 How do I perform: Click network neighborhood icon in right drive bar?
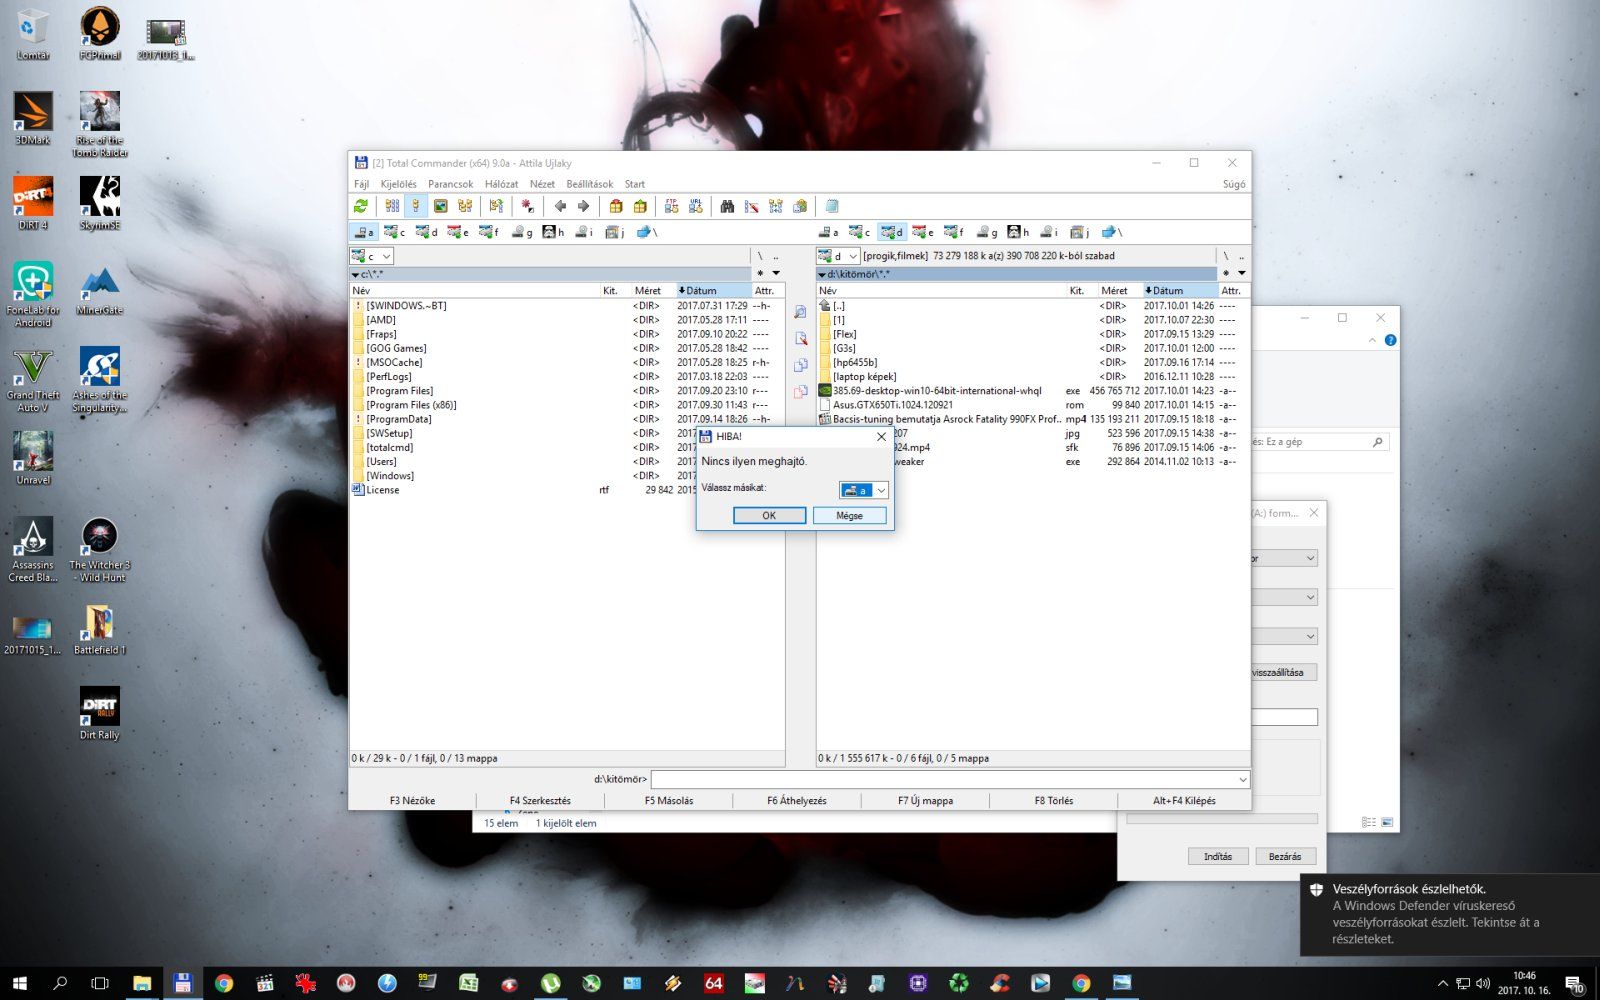(1111, 232)
